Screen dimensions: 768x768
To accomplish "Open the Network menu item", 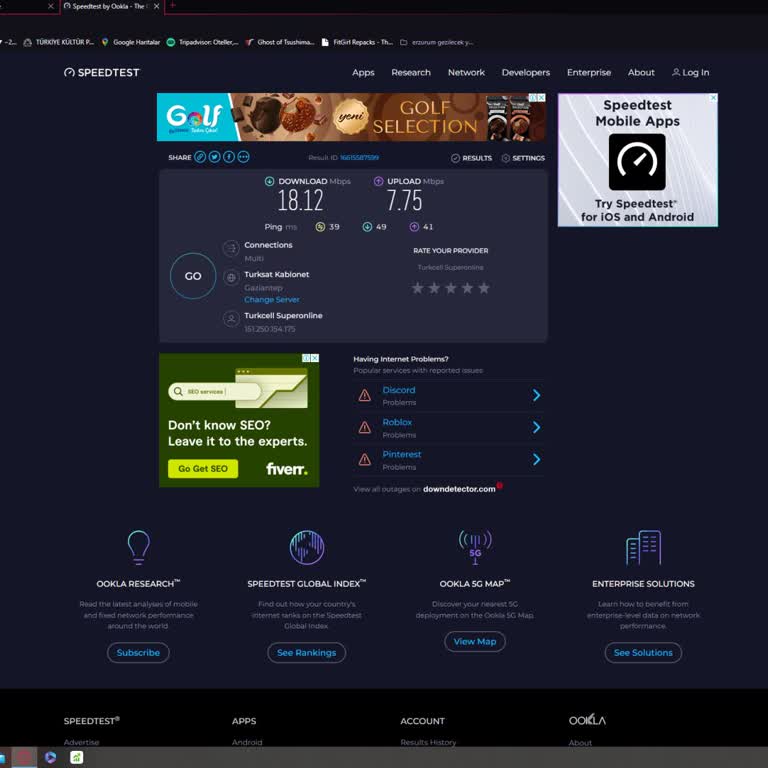I will pyautogui.click(x=466, y=72).
